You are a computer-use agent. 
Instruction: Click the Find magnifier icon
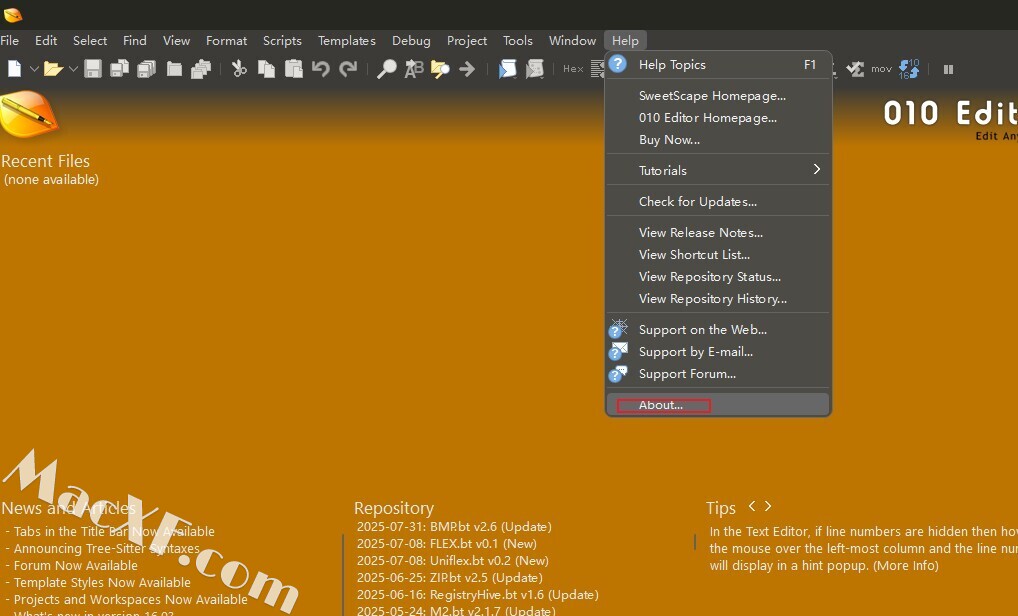pyautogui.click(x=386, y=69)
